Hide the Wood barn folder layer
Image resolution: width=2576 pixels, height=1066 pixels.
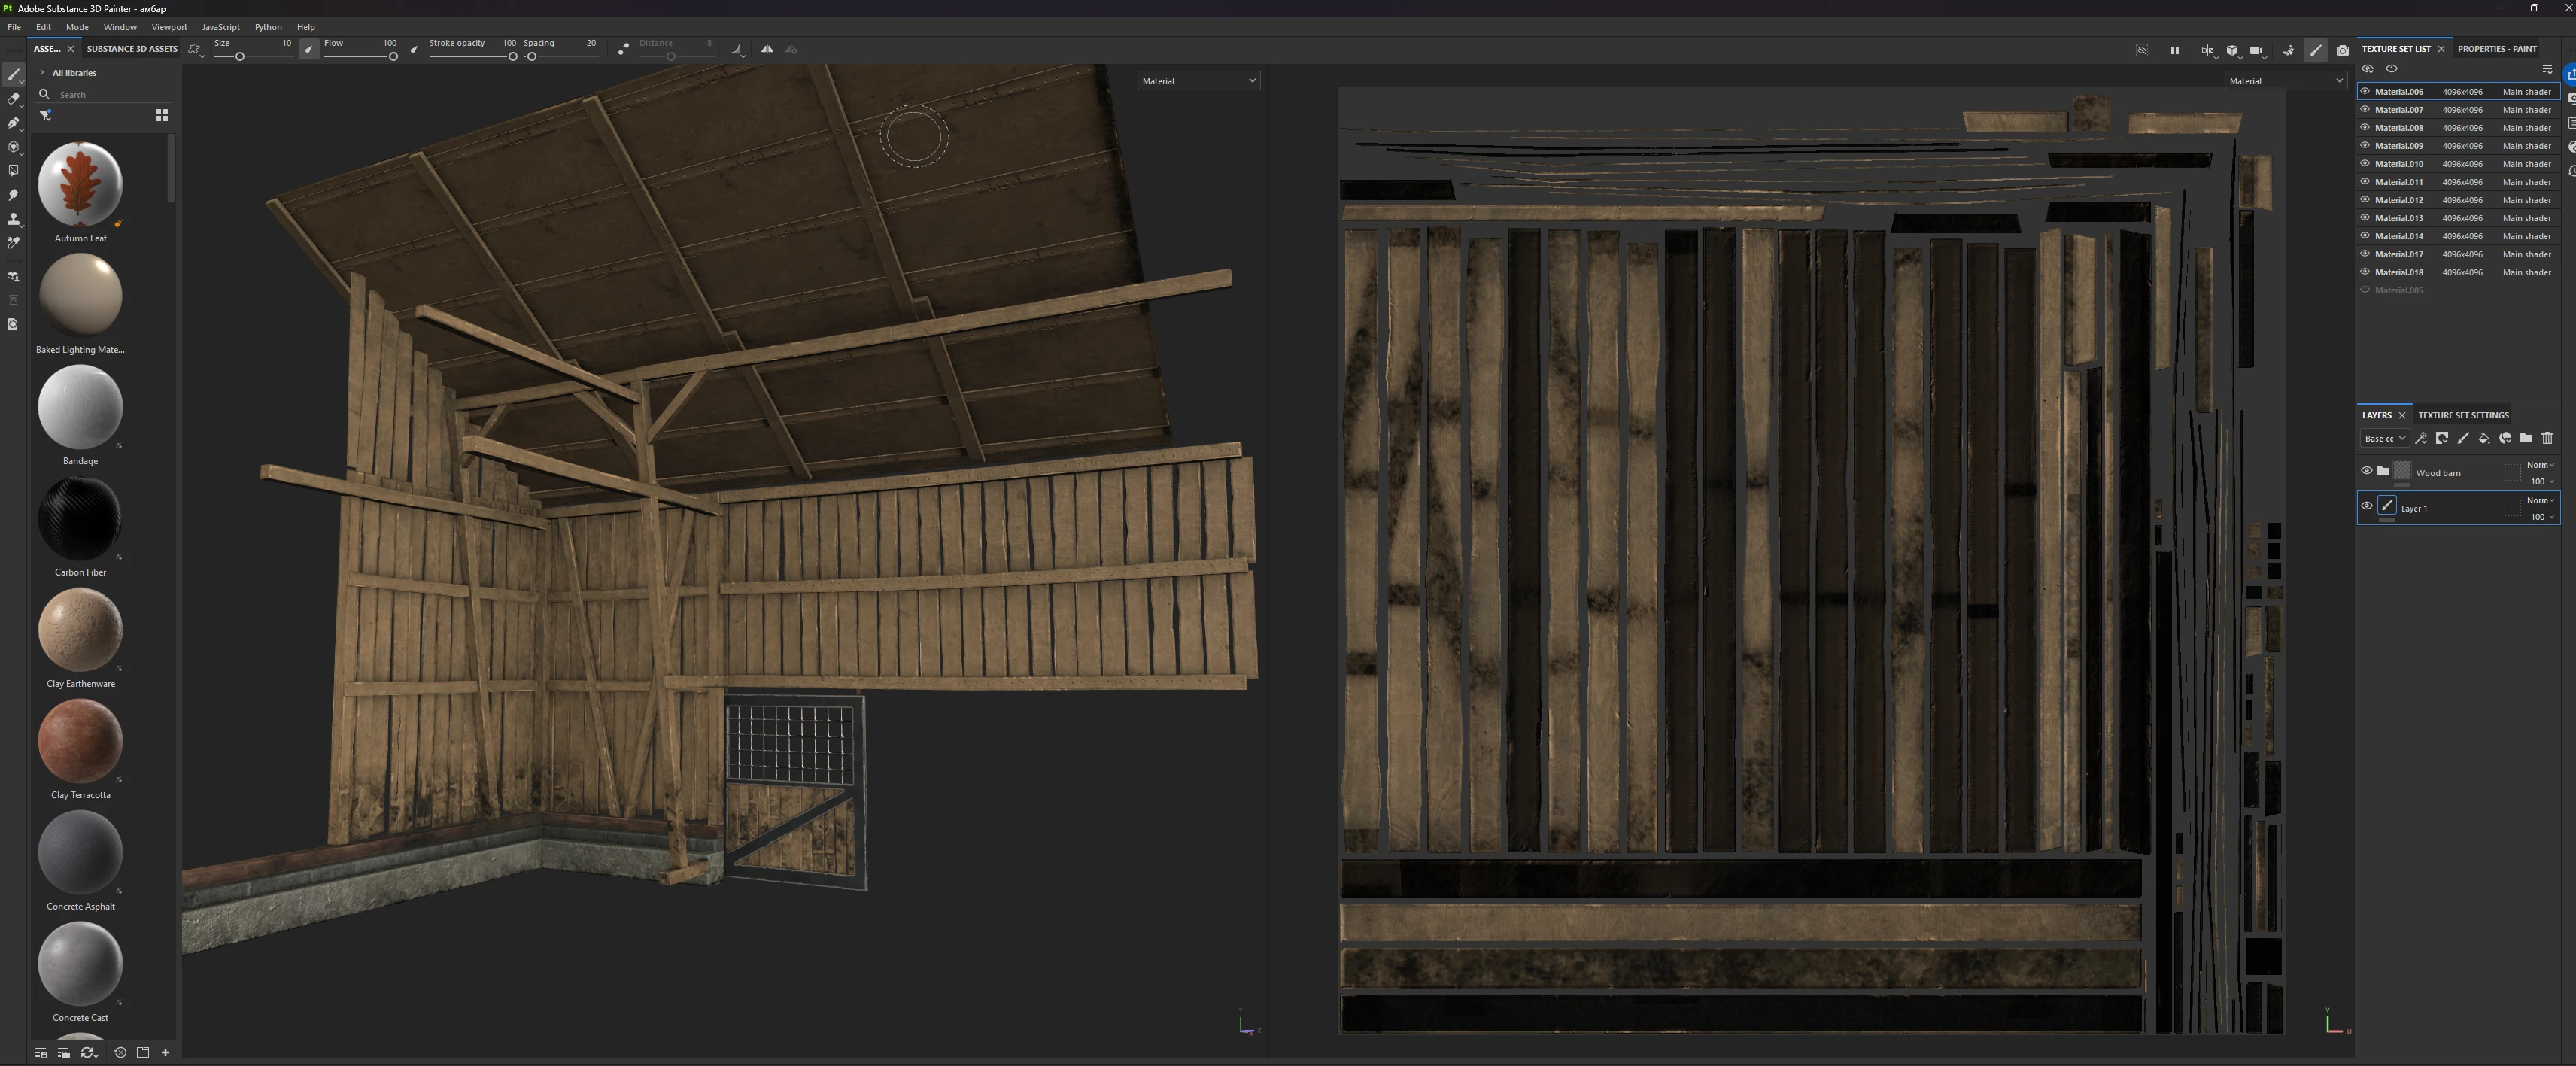(2366, 471)
